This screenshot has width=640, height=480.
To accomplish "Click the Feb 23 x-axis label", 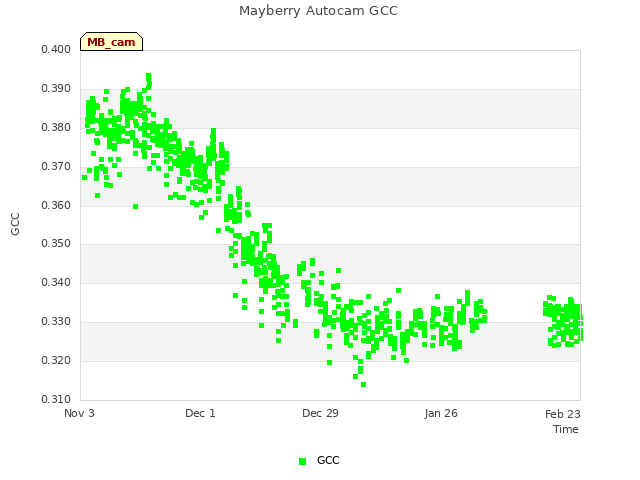I will (x=563, y=414).
